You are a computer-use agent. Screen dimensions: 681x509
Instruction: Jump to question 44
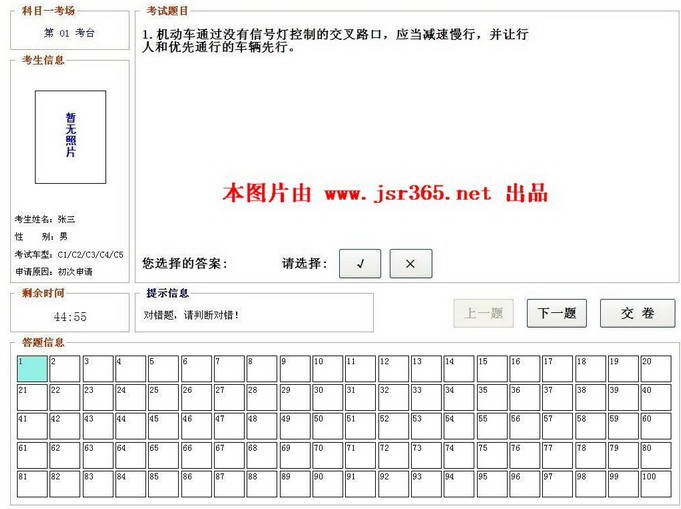(x=131, y=426)
